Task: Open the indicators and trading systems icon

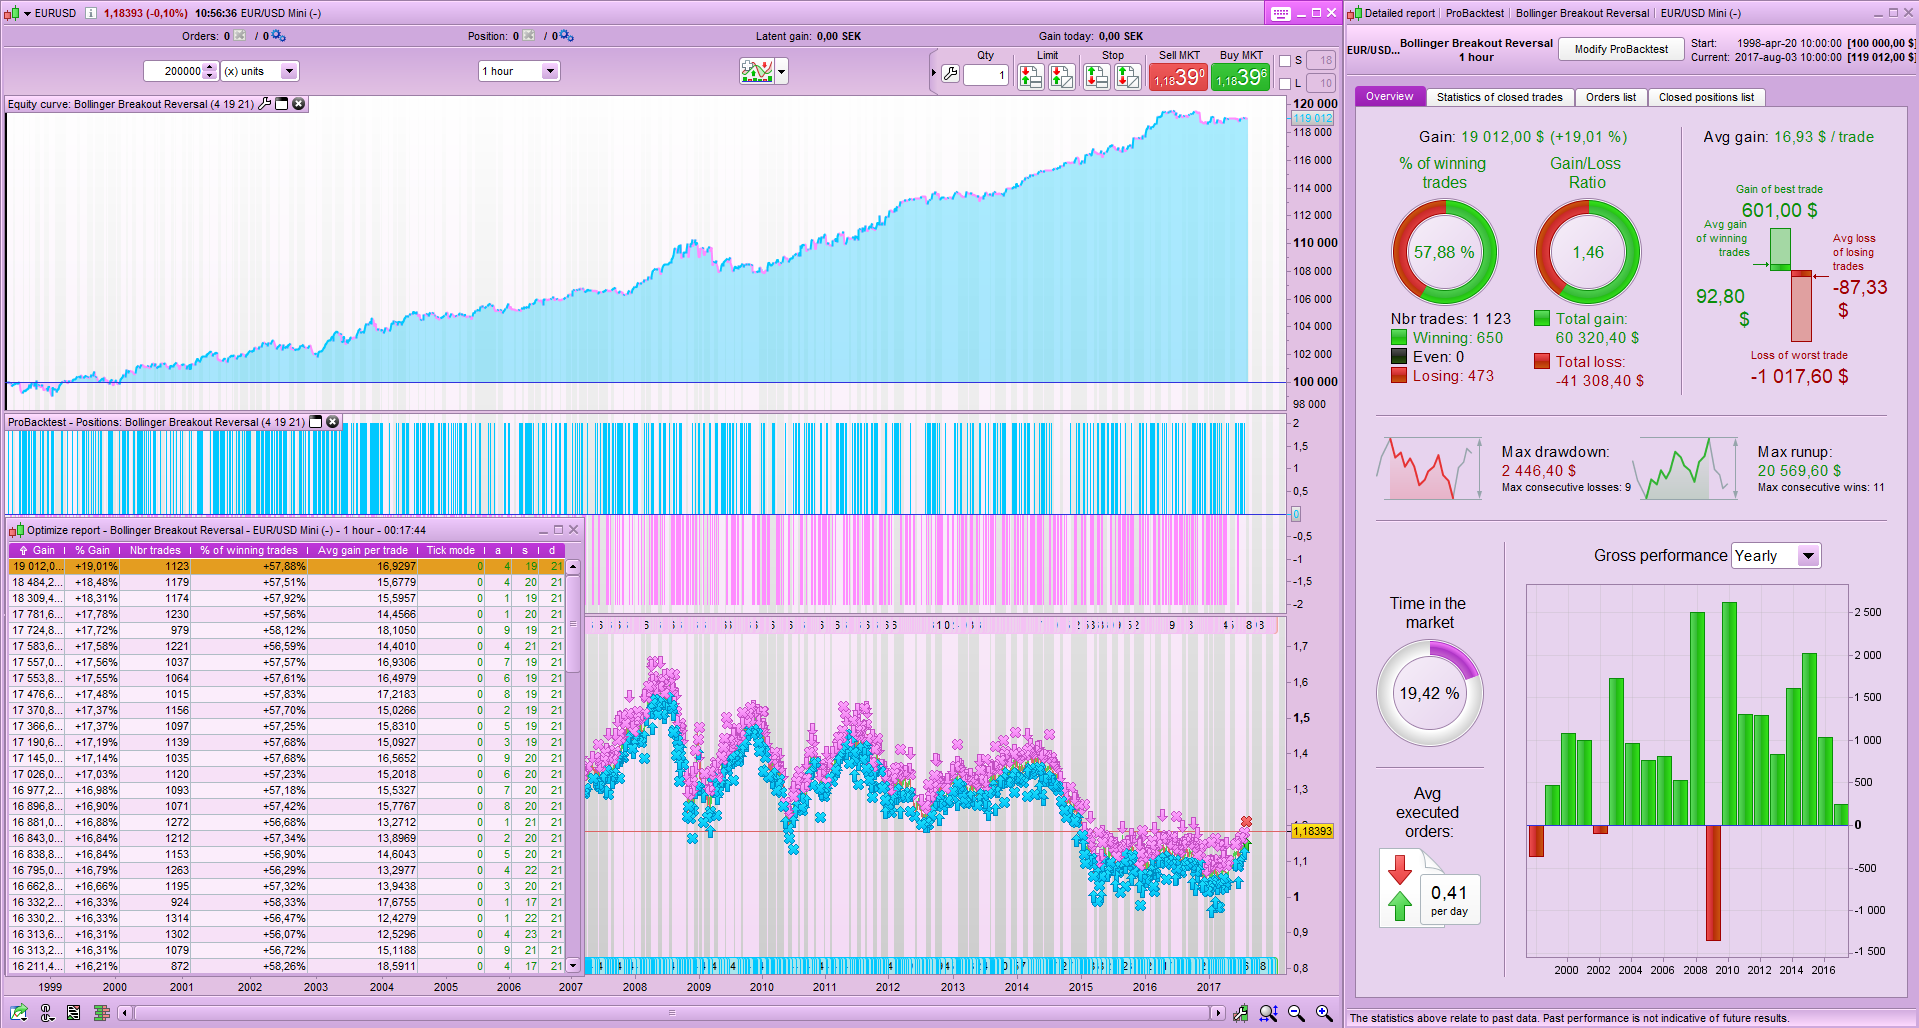Action: (757, 71)
